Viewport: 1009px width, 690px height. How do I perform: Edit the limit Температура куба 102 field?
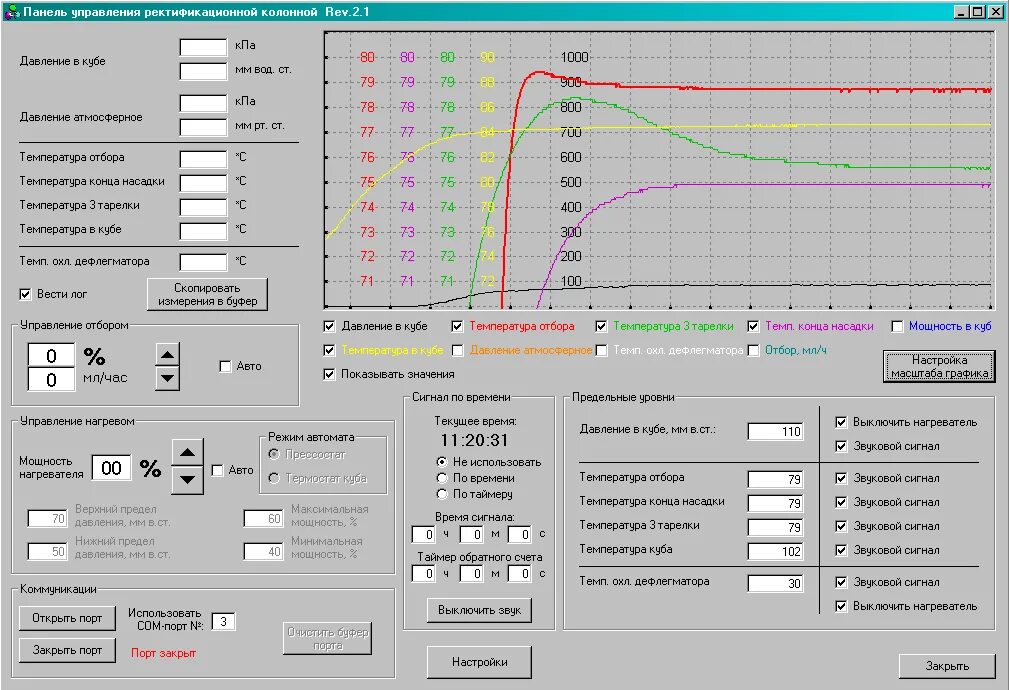775,551
